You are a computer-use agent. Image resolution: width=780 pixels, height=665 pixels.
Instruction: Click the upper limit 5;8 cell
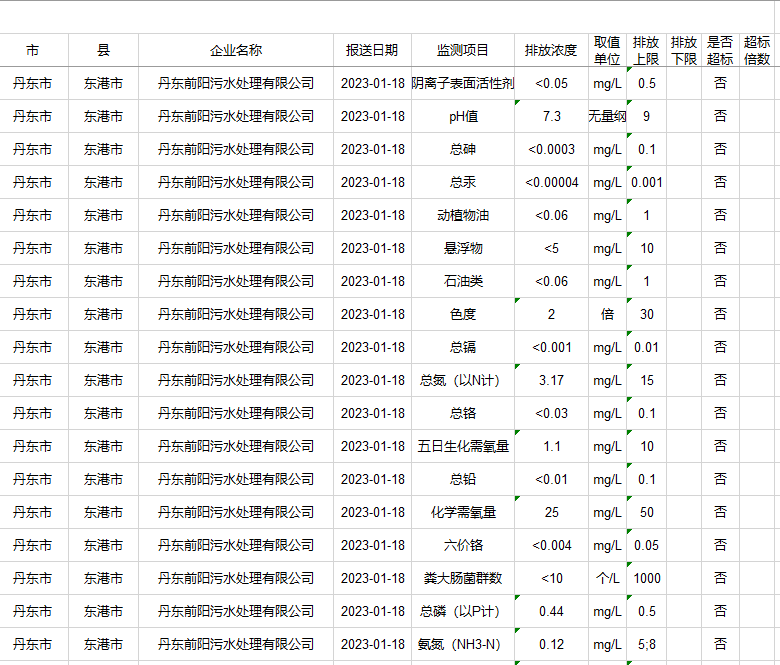[x=647, y=644]
